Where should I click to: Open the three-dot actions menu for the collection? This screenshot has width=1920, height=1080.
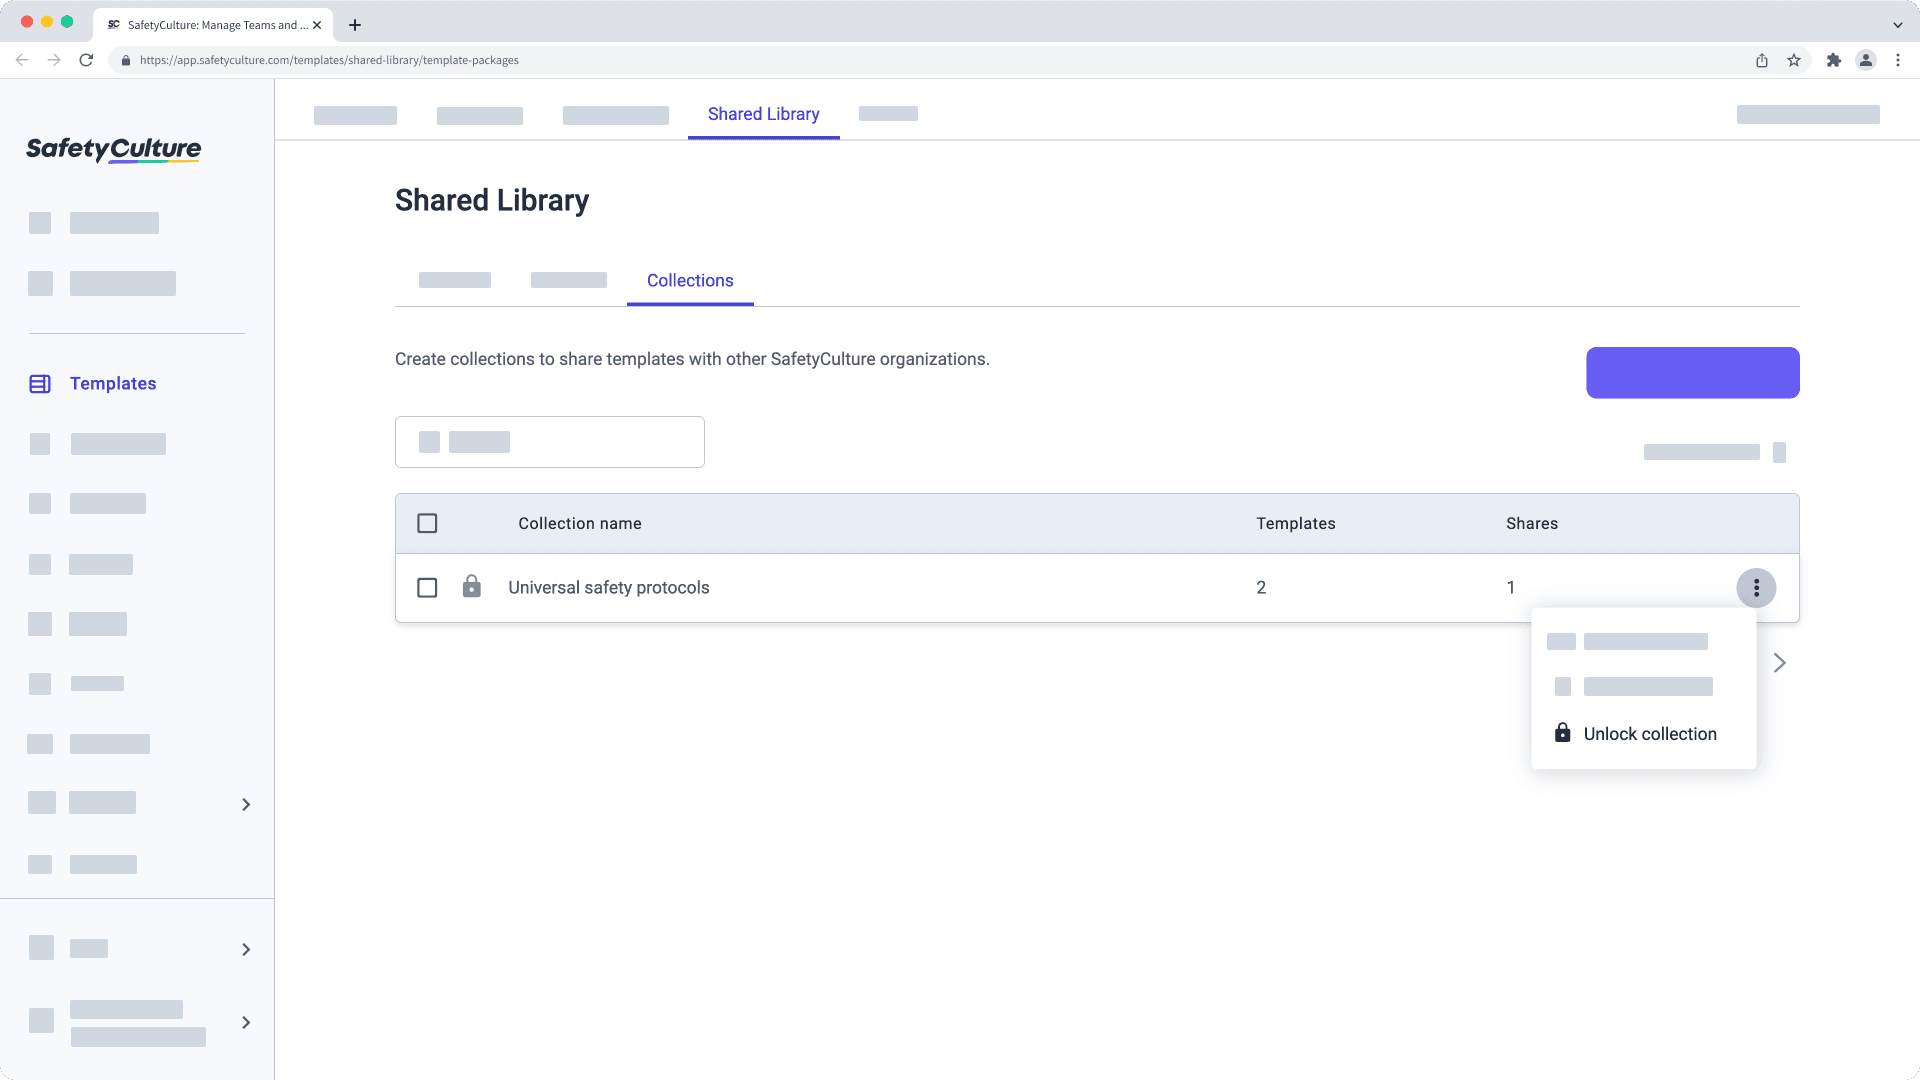(1757, 587)
